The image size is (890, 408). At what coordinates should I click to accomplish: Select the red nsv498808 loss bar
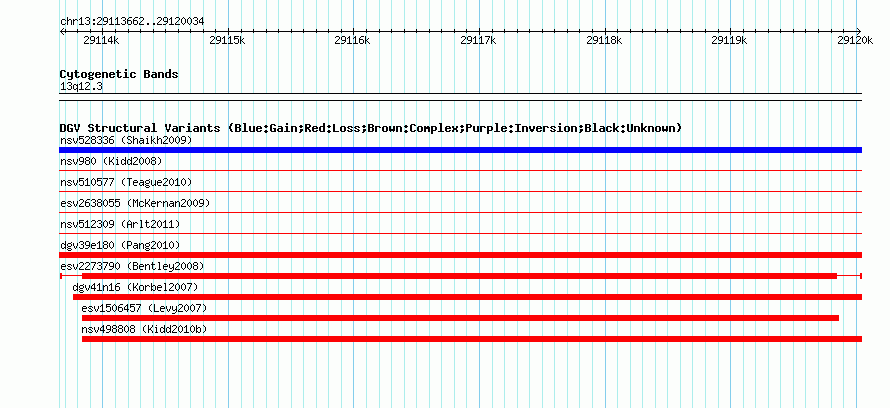(x=472, y=339)
